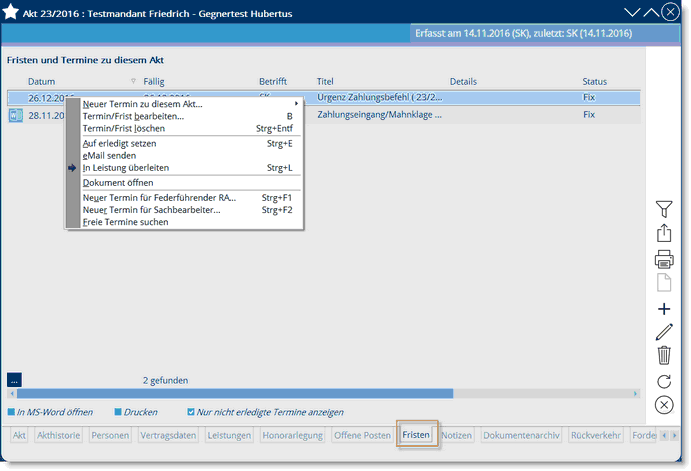The image size is (691, 471).
Task: Add new entry with plus icon
Action: pyautogui.click(x=664, y=309)
